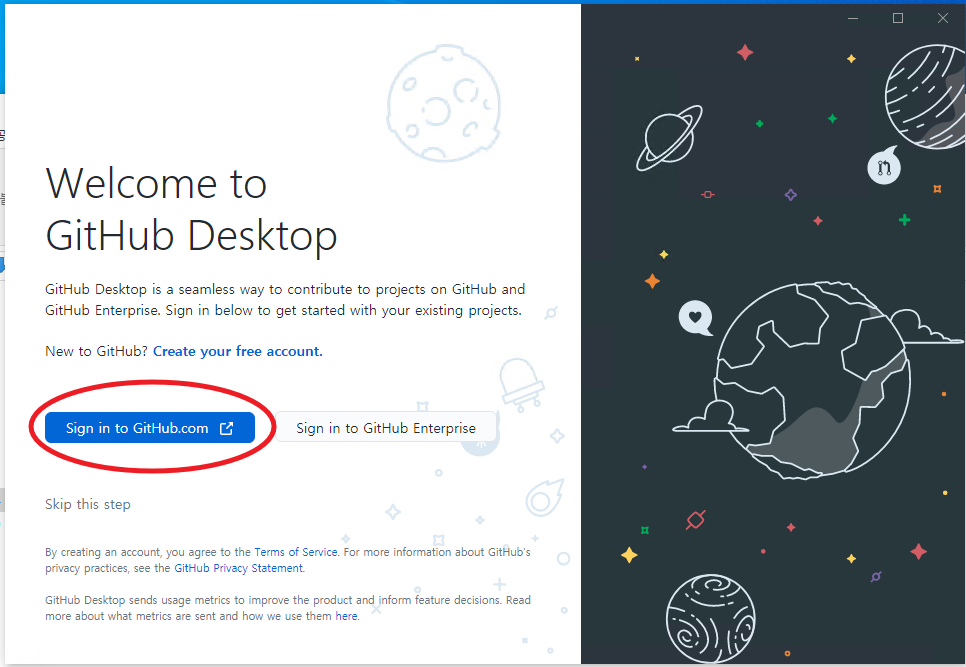
Task: Click Sign in to GitHub Enterprise button
Action: pos(386,427)
